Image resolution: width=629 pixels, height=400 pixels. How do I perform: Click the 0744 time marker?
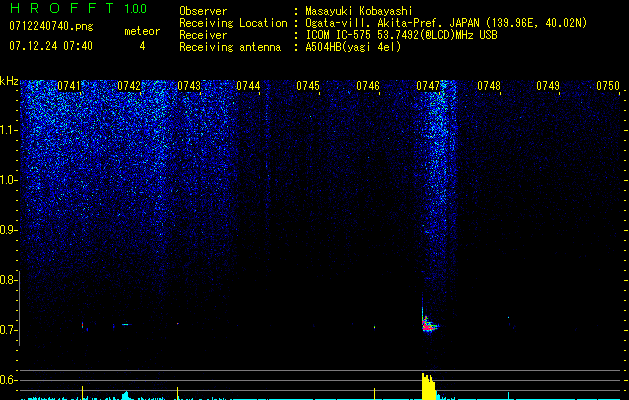click(x=248, y=86)
